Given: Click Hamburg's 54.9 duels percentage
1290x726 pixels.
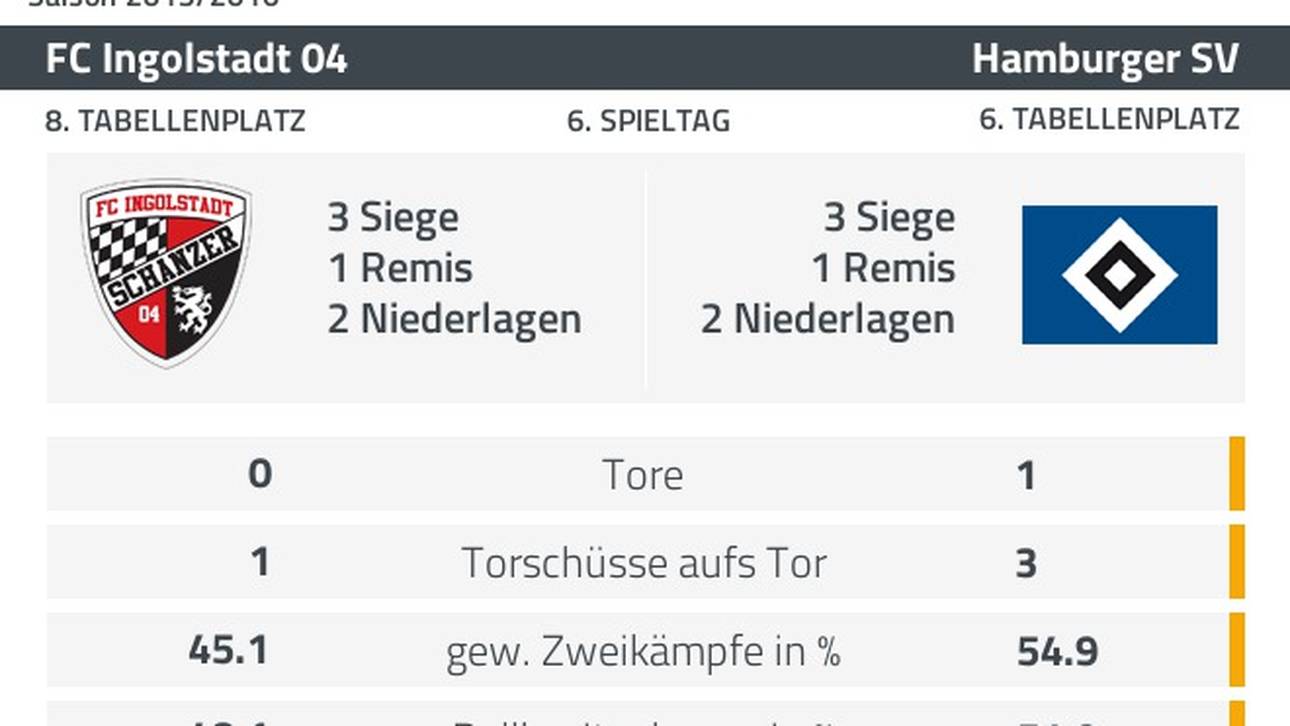Looking at the screenshot, I should tap(1057, 651).
